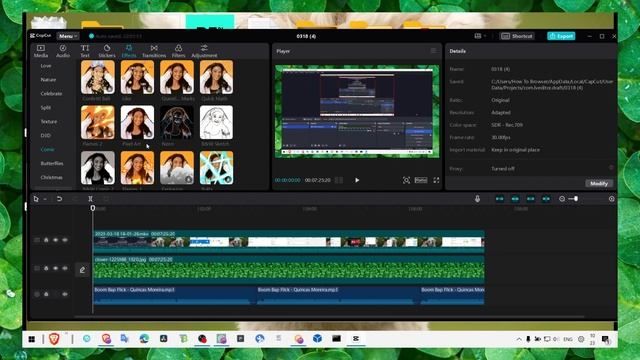The width and height of the screenshot is (640, 360).
Task: Open the Audio tab
Action: click(x=63, y=51)
